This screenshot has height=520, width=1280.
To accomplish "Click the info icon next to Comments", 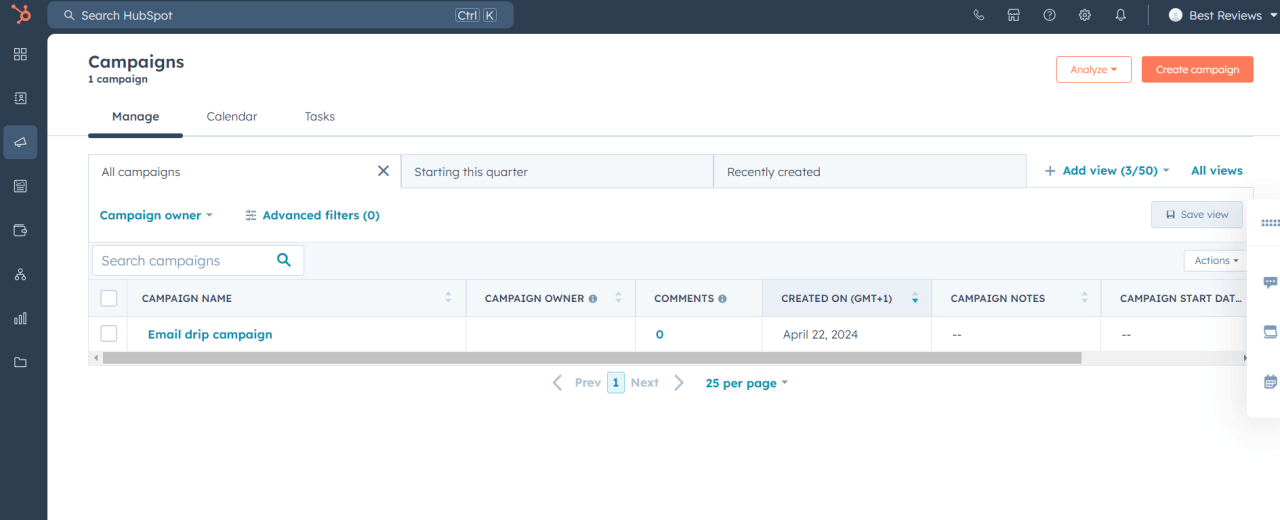I will (722, 299).
